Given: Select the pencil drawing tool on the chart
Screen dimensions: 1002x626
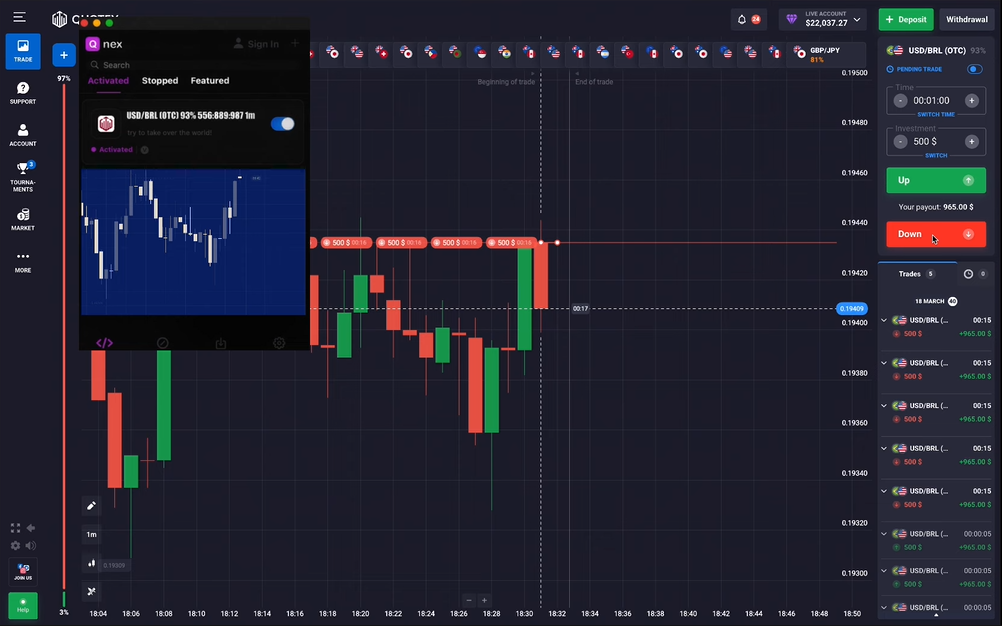Looking at the screenshot, I should [x=91, y=505].
